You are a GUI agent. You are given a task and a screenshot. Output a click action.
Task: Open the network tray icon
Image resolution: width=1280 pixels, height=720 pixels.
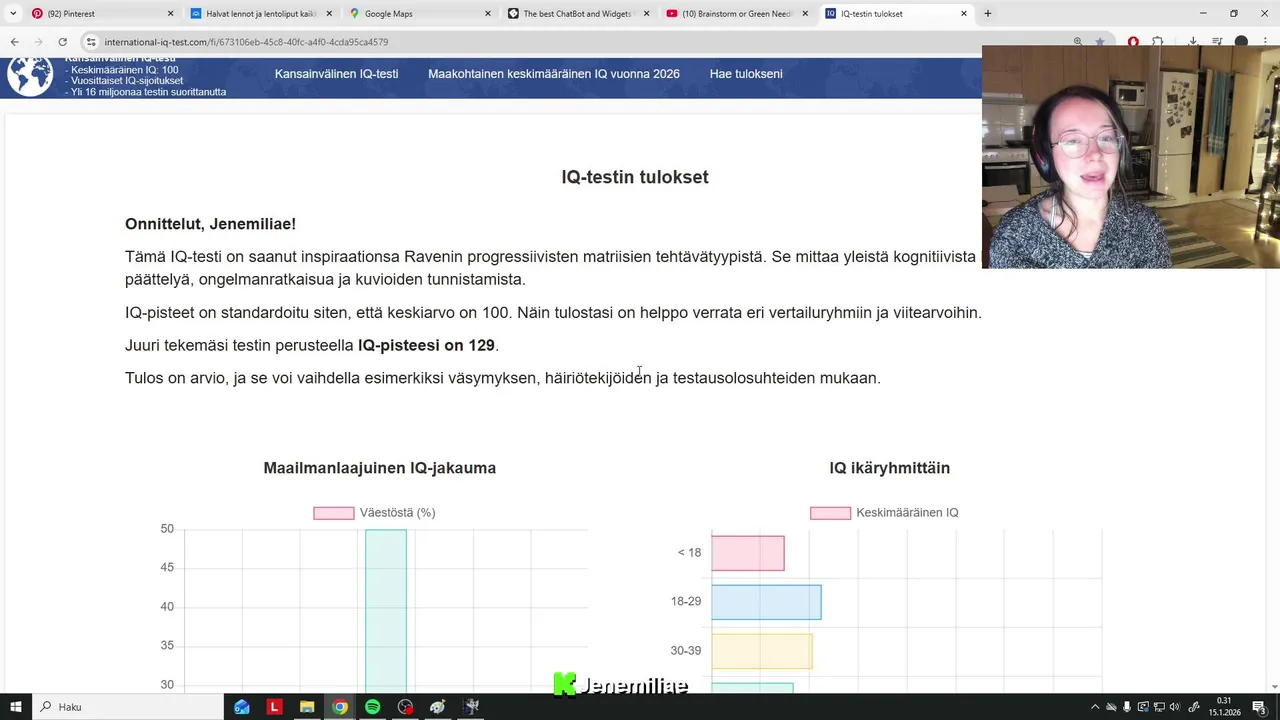pos(1158,707)
